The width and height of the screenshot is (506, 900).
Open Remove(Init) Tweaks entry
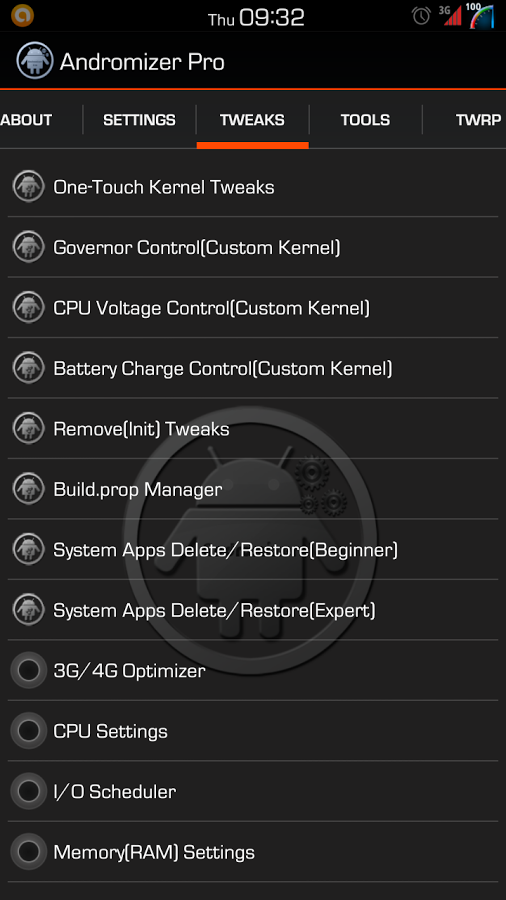[x=253, y=429]
